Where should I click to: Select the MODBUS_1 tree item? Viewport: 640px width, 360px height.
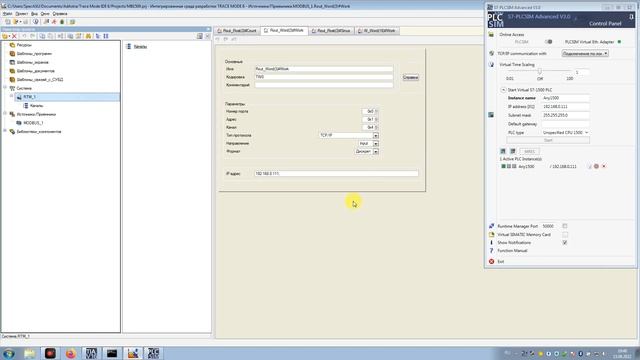click(x=33, y=123)
